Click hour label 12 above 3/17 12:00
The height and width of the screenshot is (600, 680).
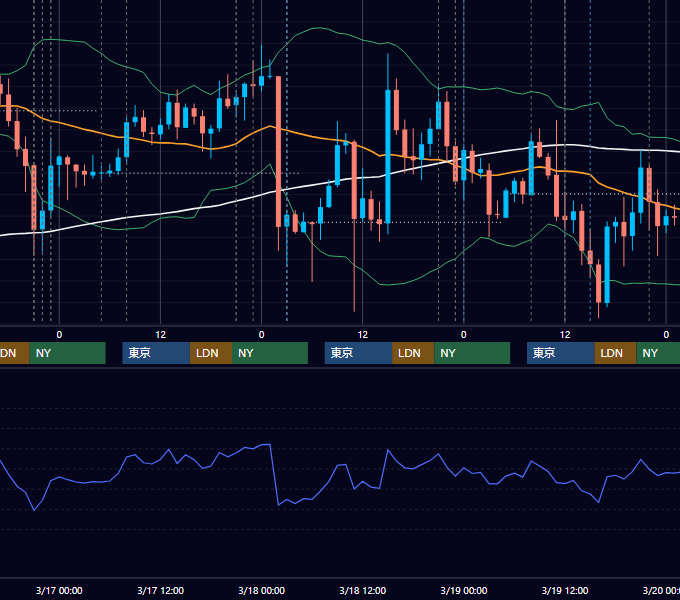point(160,335)
